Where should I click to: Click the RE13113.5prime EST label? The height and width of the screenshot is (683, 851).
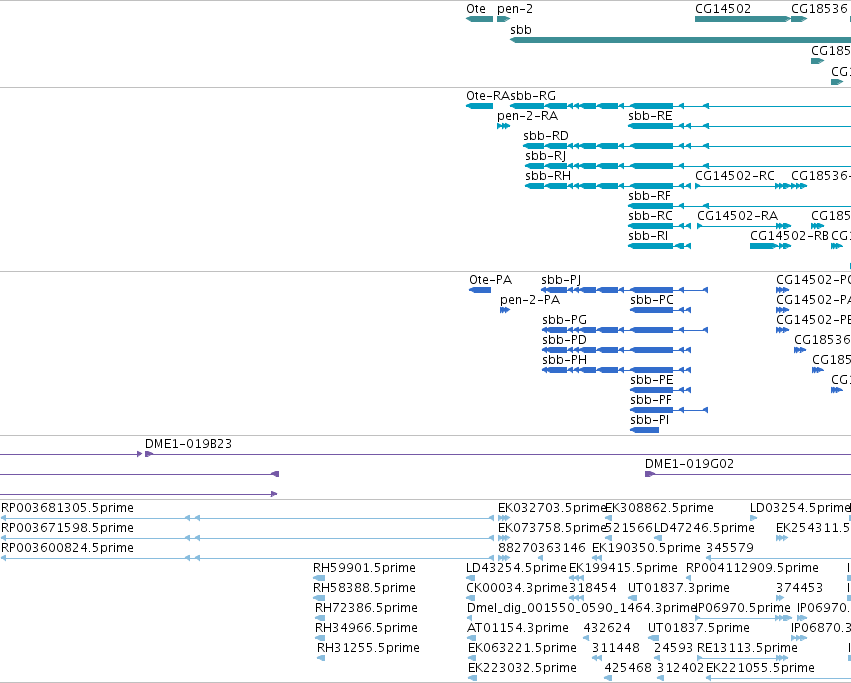747,649
